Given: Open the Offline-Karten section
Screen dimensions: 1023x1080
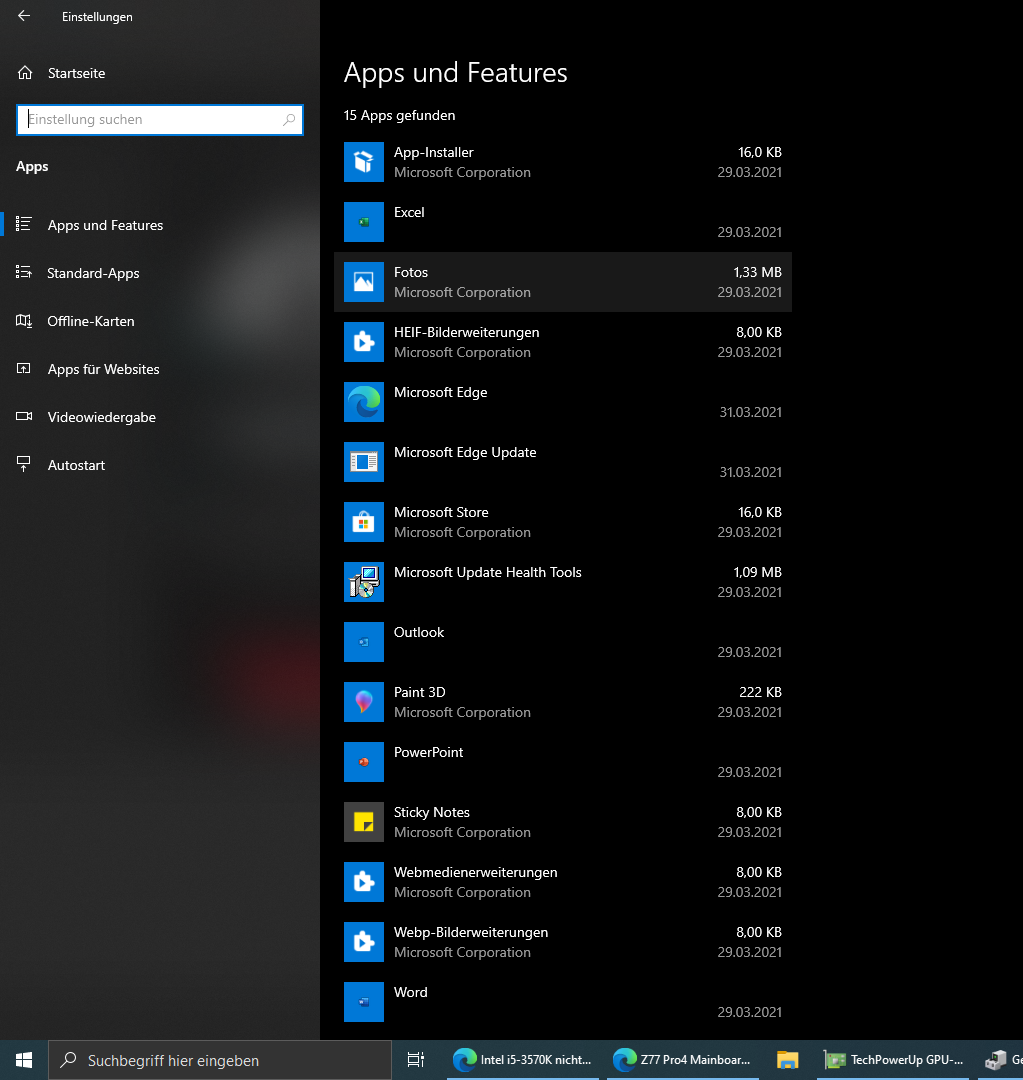Looking at the screenshot, I should pos(160,321).
